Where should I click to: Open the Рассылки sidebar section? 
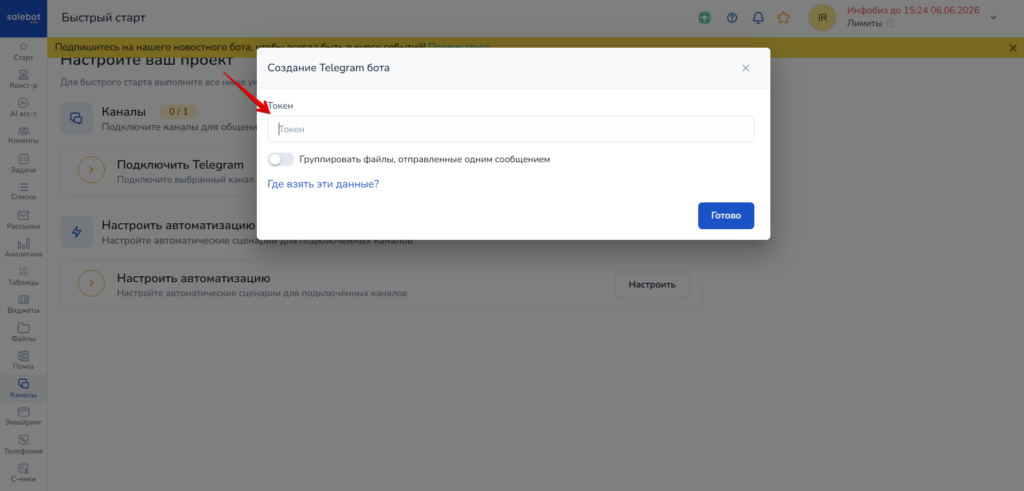(x=24, y=220)
